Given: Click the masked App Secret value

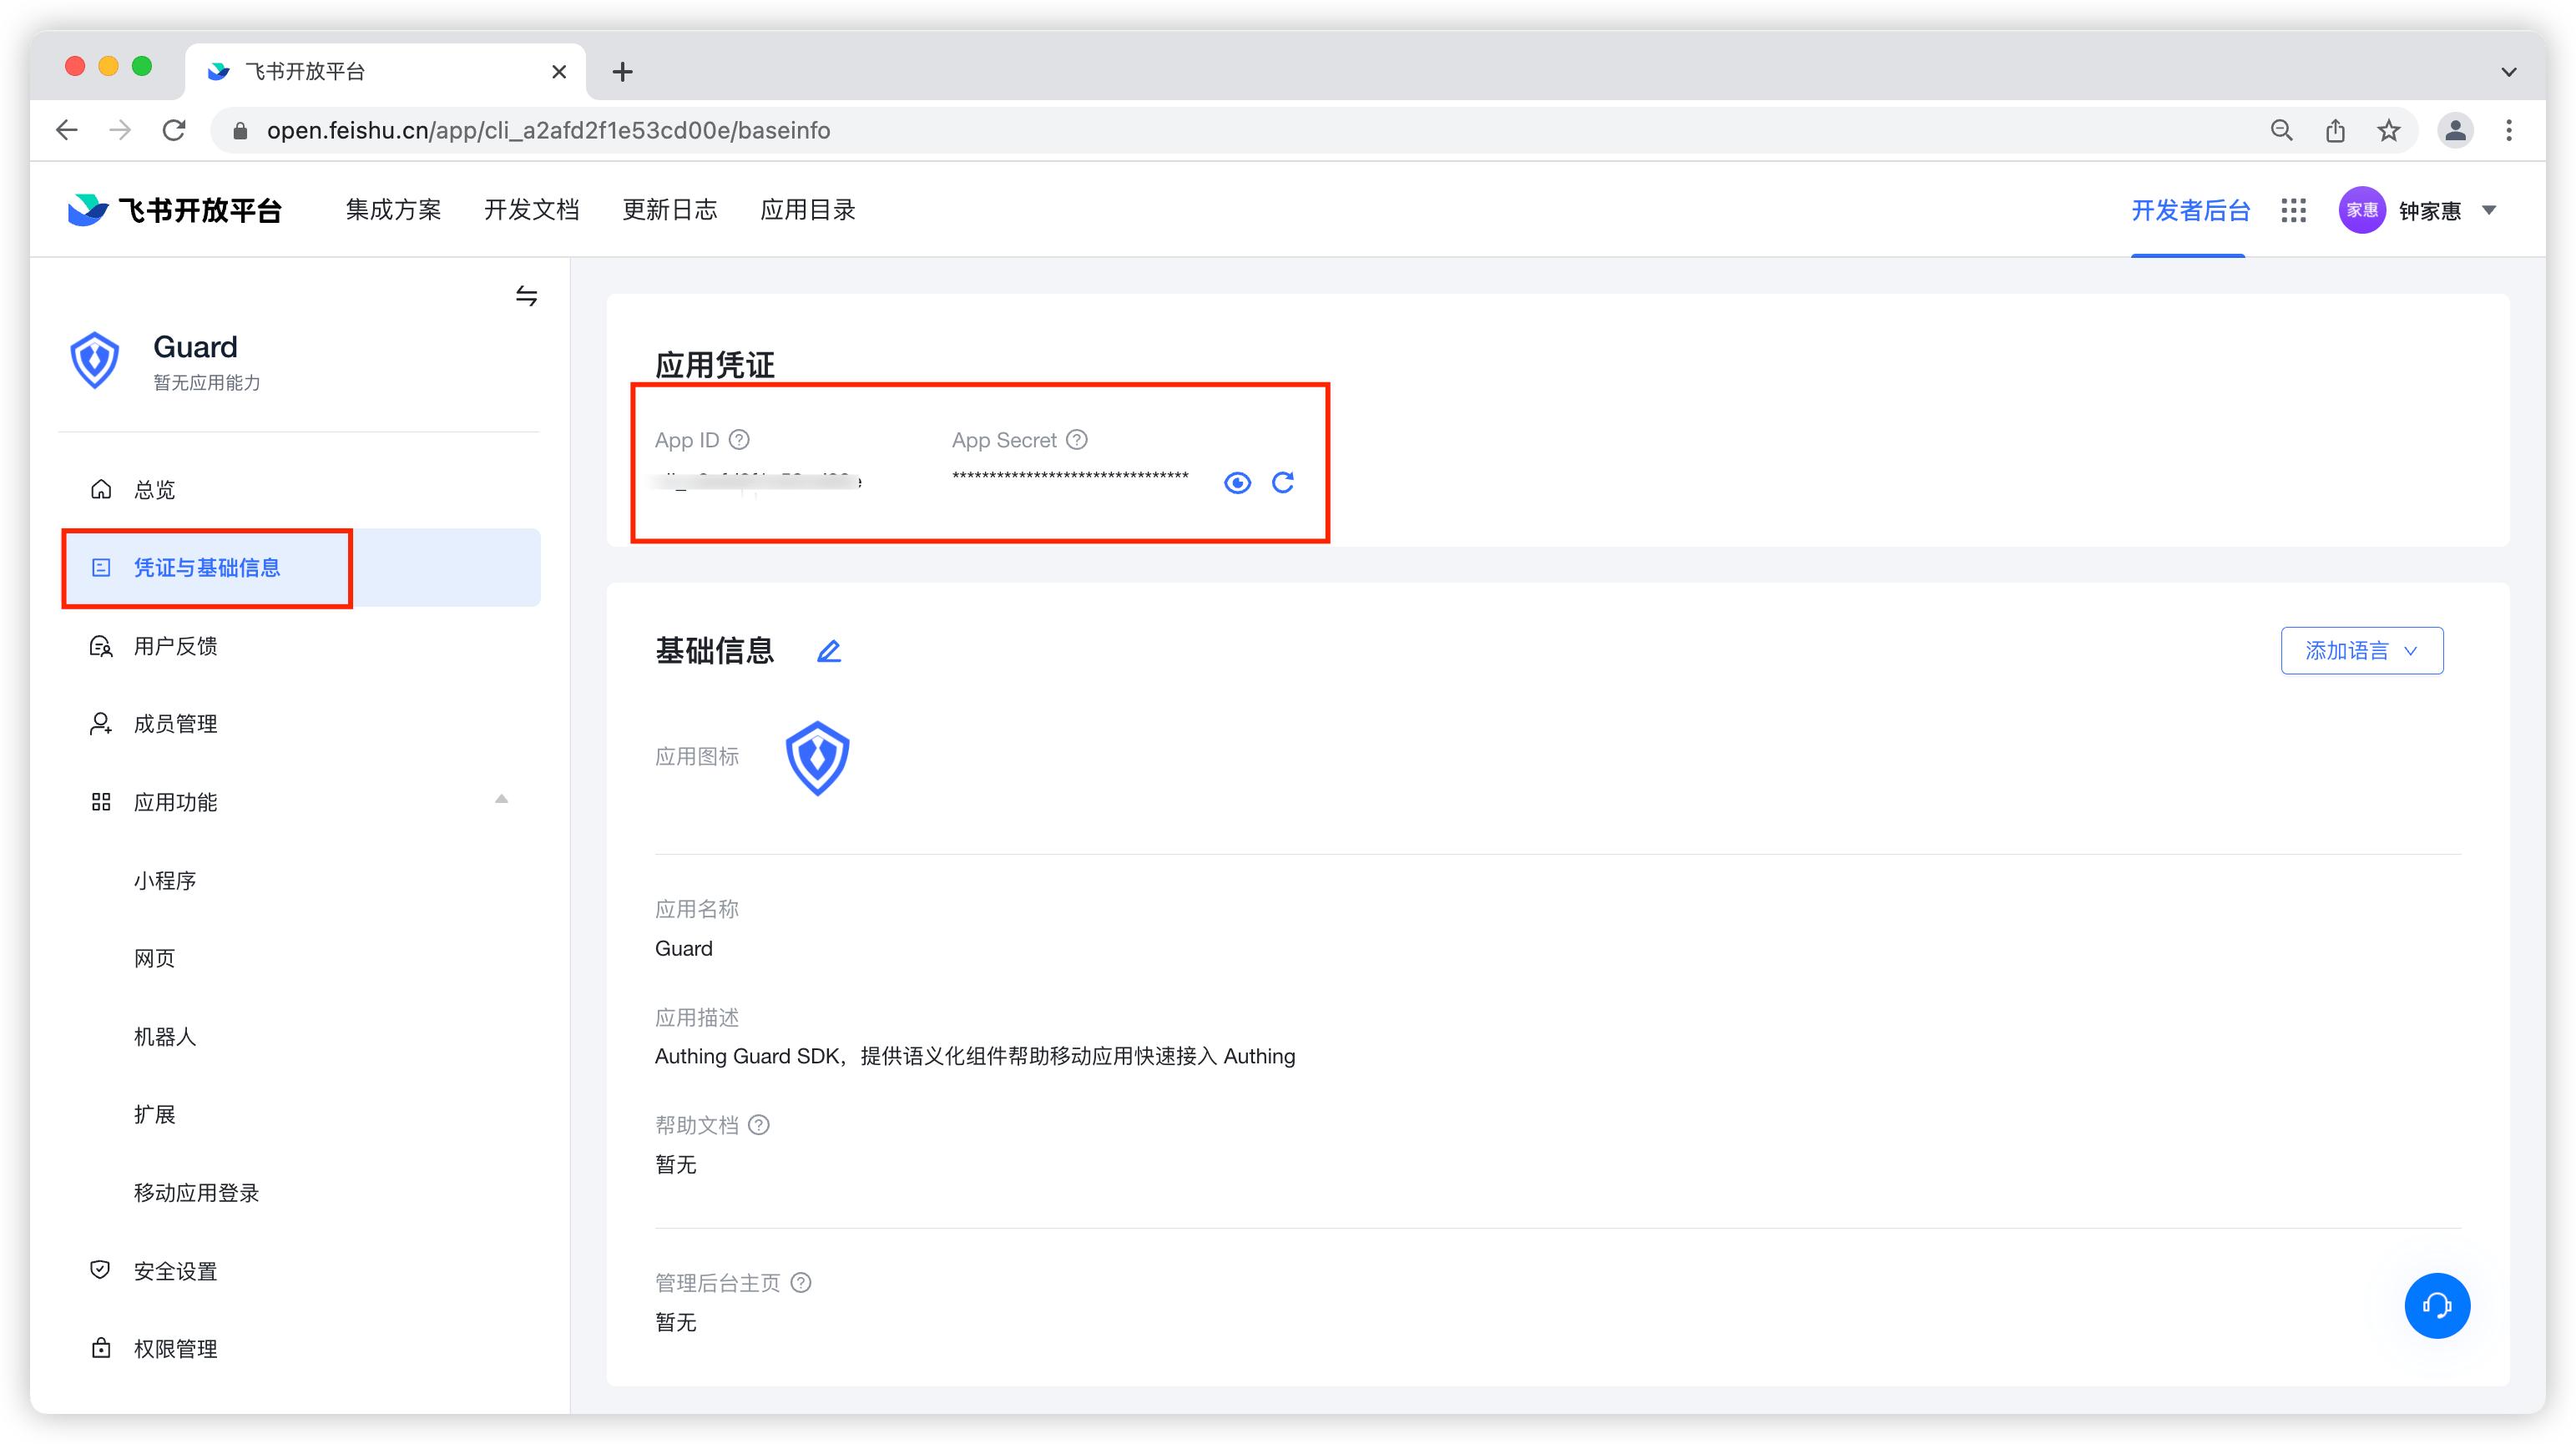Looking at the screenshot, I should [x=1070, y=477].
